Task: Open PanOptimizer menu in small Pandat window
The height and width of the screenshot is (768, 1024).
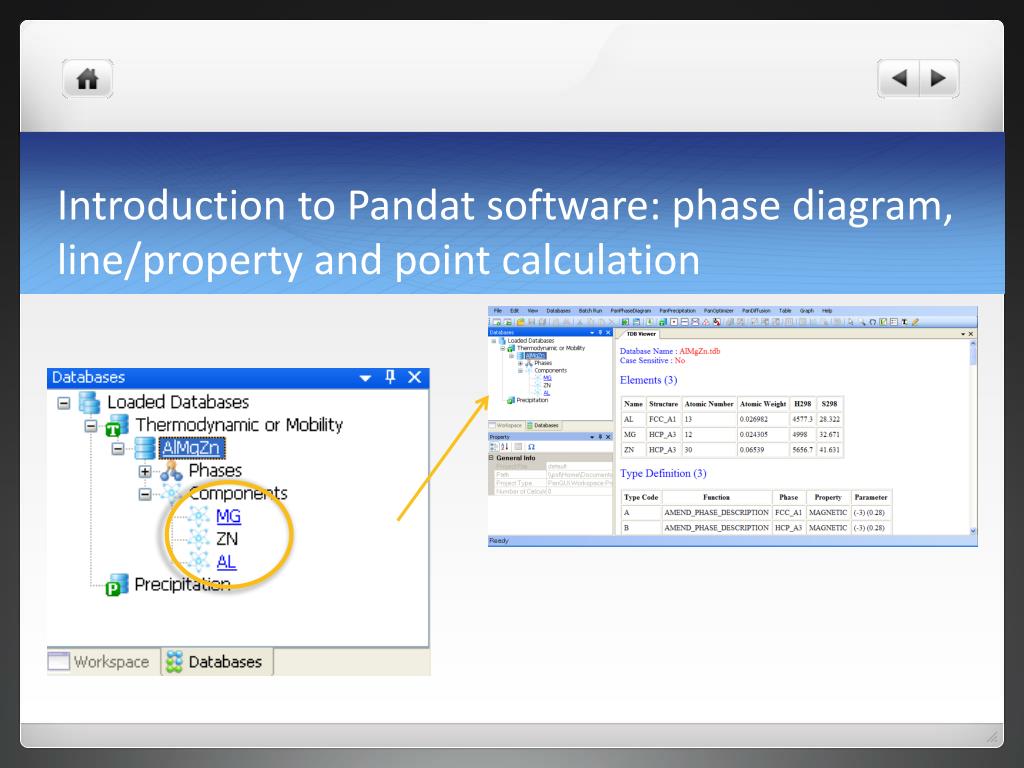Action: (718, 311)
